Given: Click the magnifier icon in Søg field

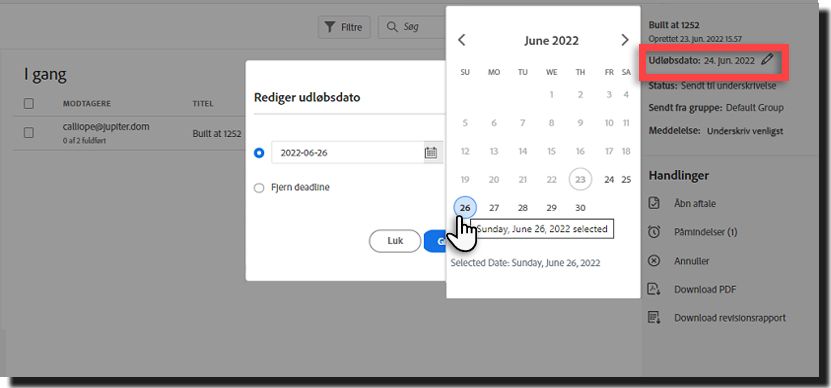Looking at the screenshot, I should point(392,27).
